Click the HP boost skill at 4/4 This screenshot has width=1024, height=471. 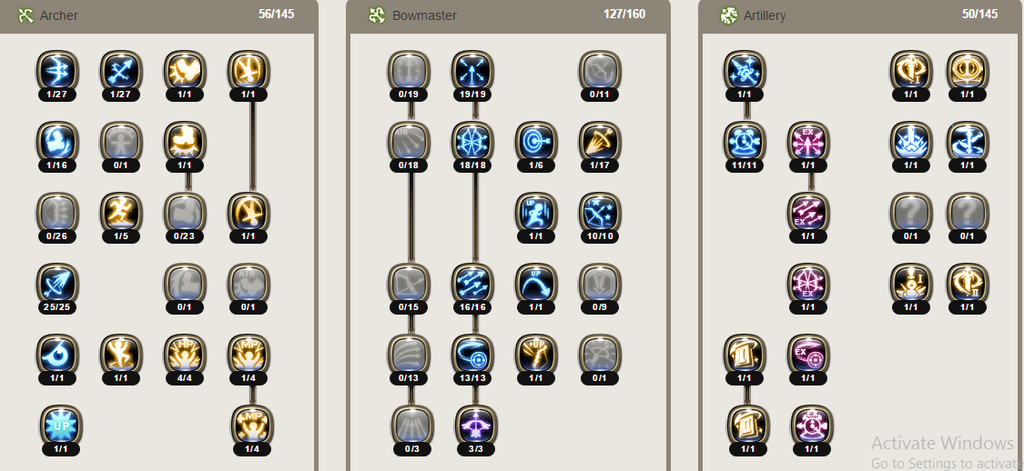point(185,355)
